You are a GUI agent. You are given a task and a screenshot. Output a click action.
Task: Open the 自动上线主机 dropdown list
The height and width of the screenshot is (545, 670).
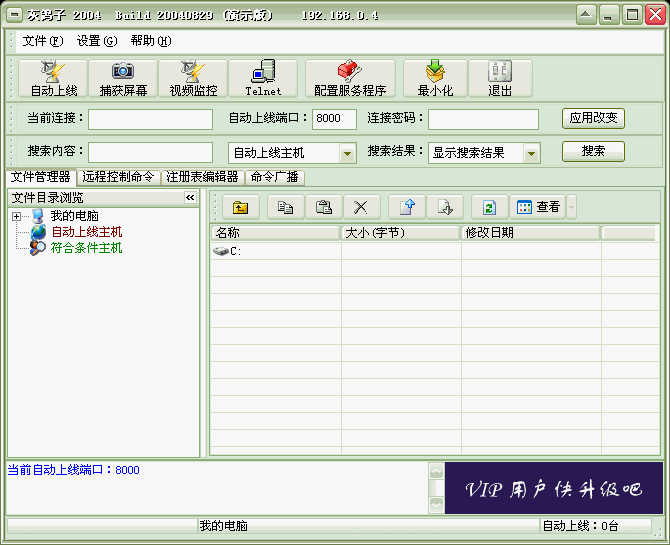point(347,153)
